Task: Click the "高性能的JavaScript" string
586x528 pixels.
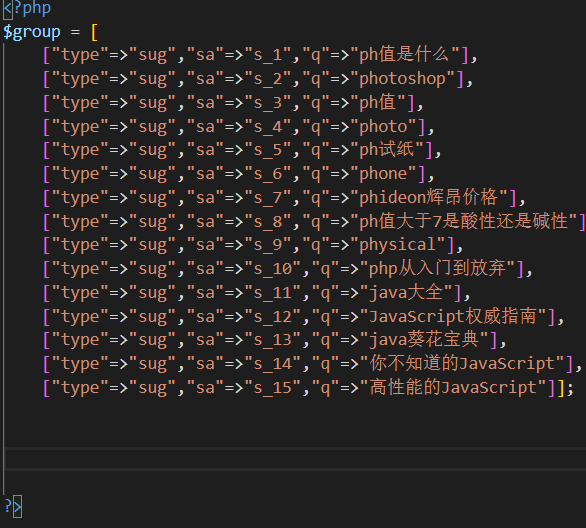Action: tap(453, 388)
